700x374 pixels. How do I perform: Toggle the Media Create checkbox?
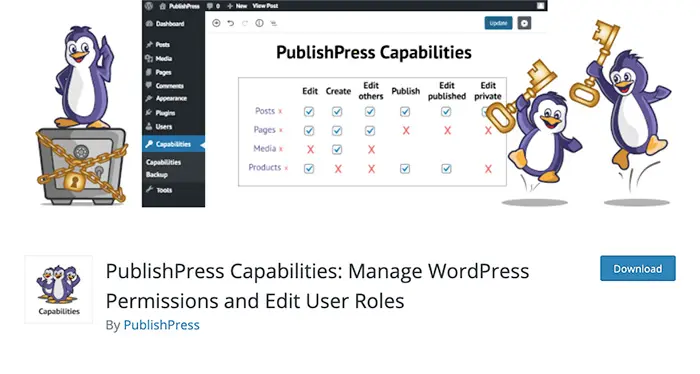pyautogui.click(x=337, y=150)
